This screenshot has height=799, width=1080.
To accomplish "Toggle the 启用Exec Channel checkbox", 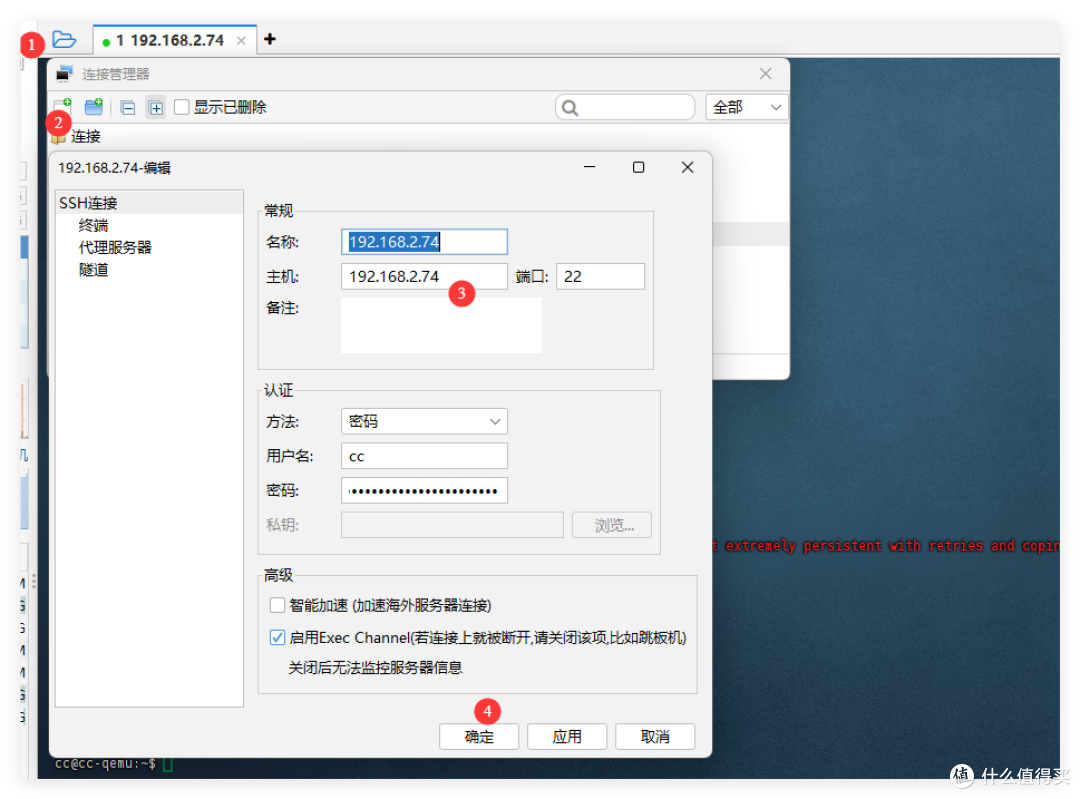I will click(x=277, y=638).
